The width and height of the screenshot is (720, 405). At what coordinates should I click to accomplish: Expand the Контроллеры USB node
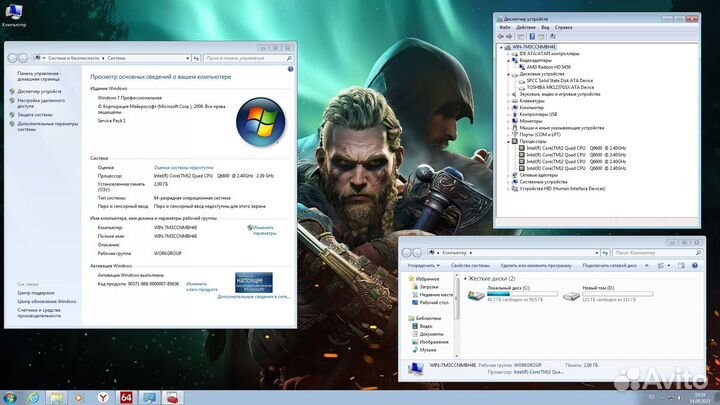[x=508, y=114]
